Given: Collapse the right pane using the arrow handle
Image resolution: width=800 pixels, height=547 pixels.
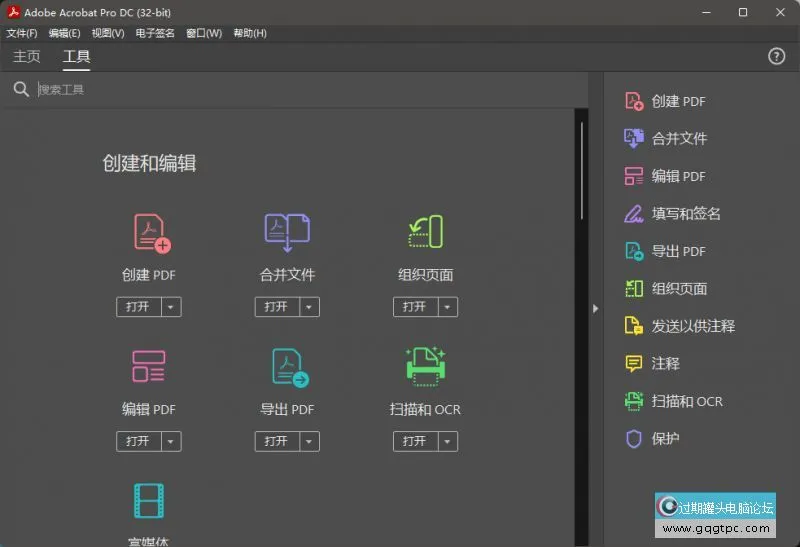Looking at the screenshot, I should pyautogui.click(x=595, y=309).
